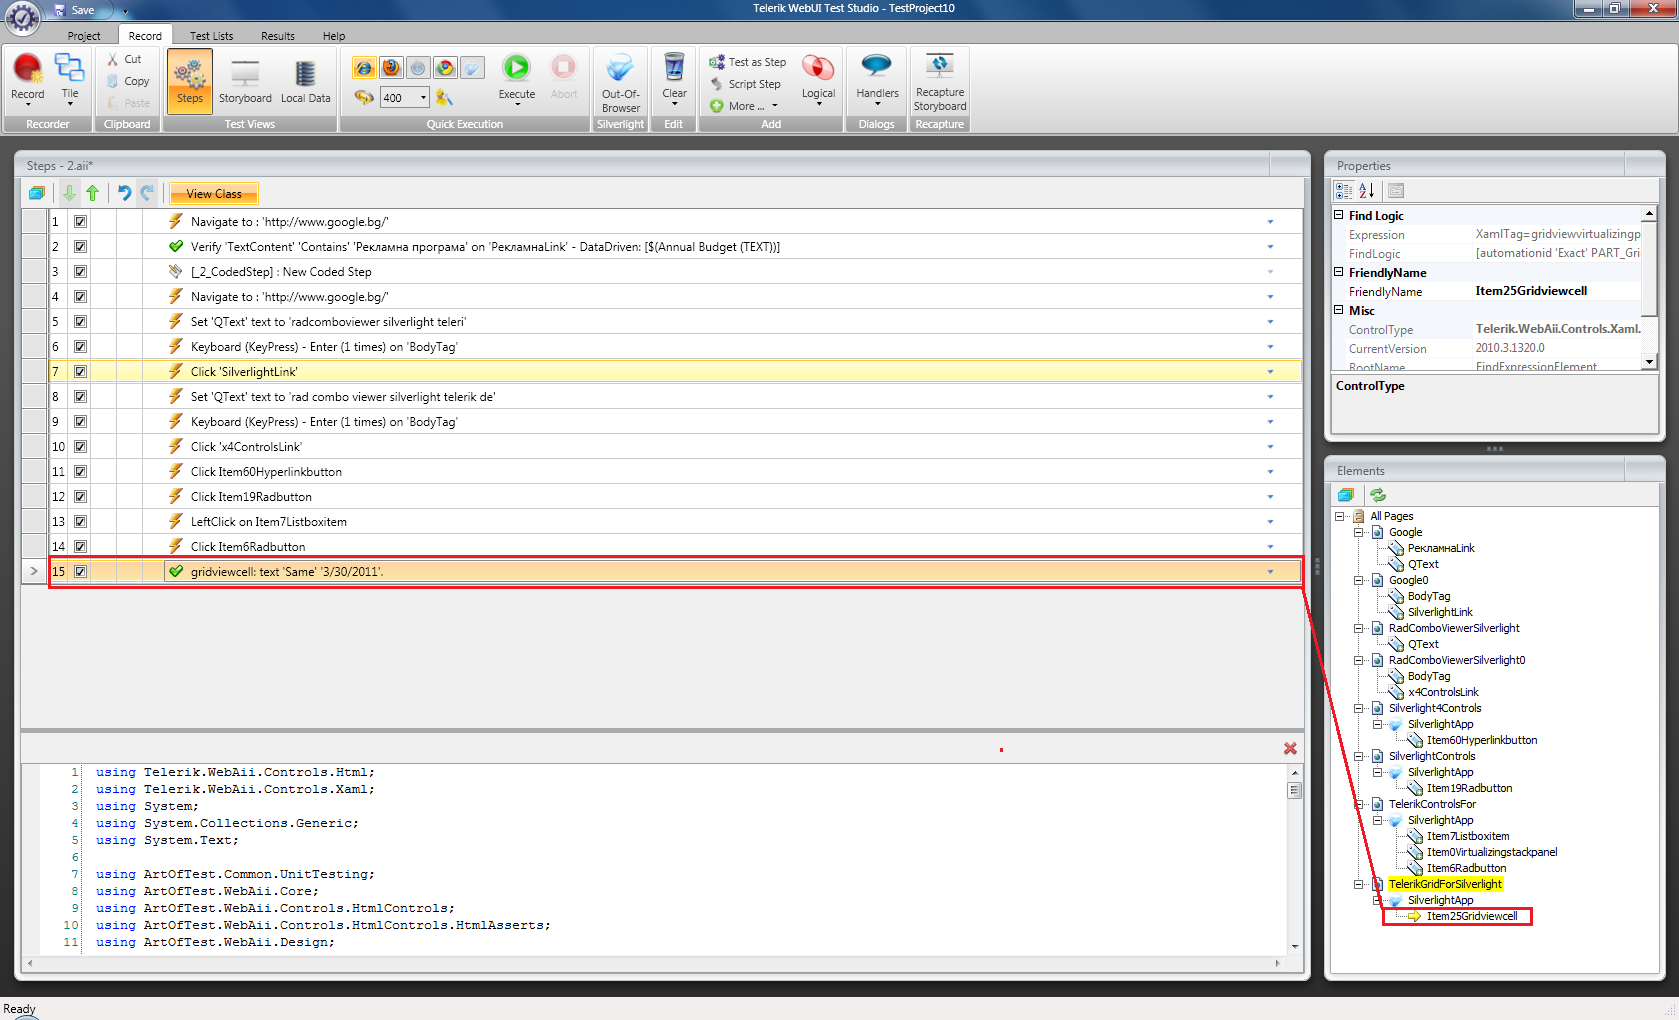Image resolution: width=1679 pixels, height=1020 pixels.
Task: Click the application logo menu button
Action: pos(22,16)
